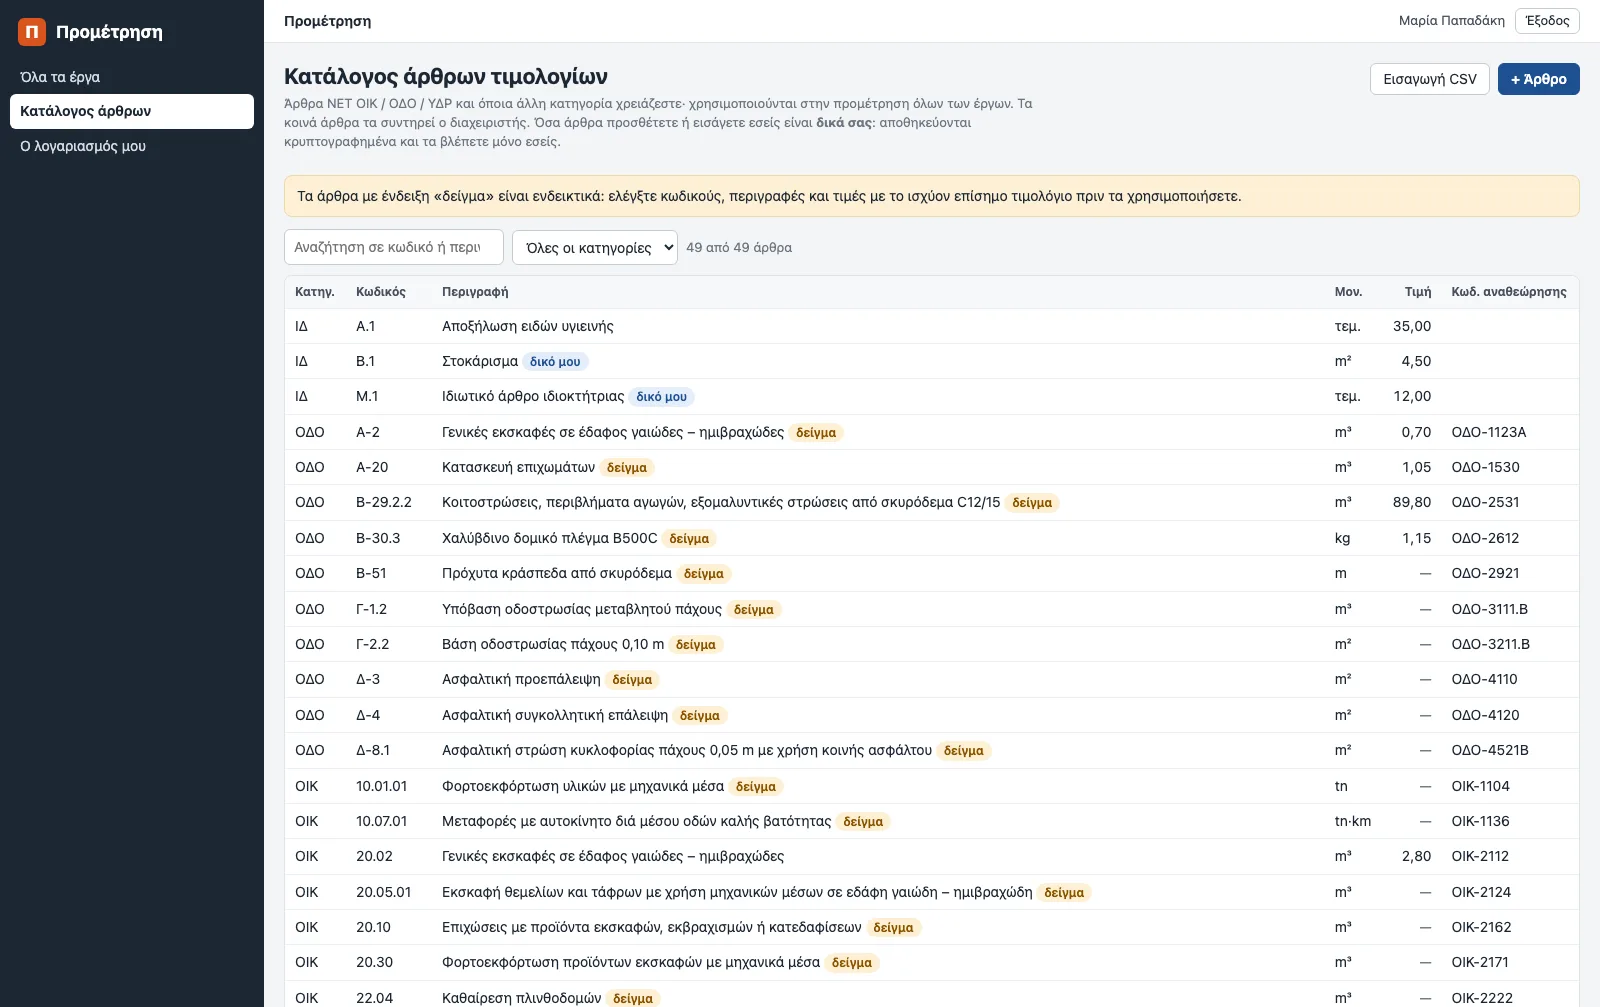The width and height of the screenshot is (1600, 1007).
Task: Click the 49 από 49 άρθρα counter
Action: 739,247
